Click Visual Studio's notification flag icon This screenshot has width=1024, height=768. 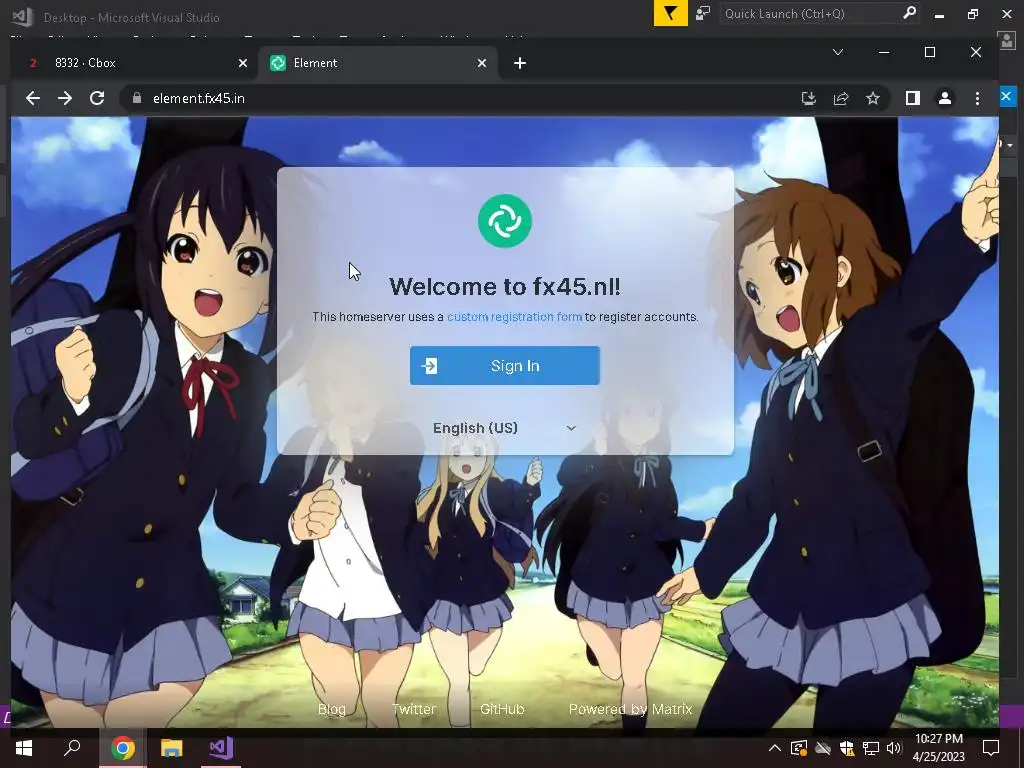click(671, 14)
